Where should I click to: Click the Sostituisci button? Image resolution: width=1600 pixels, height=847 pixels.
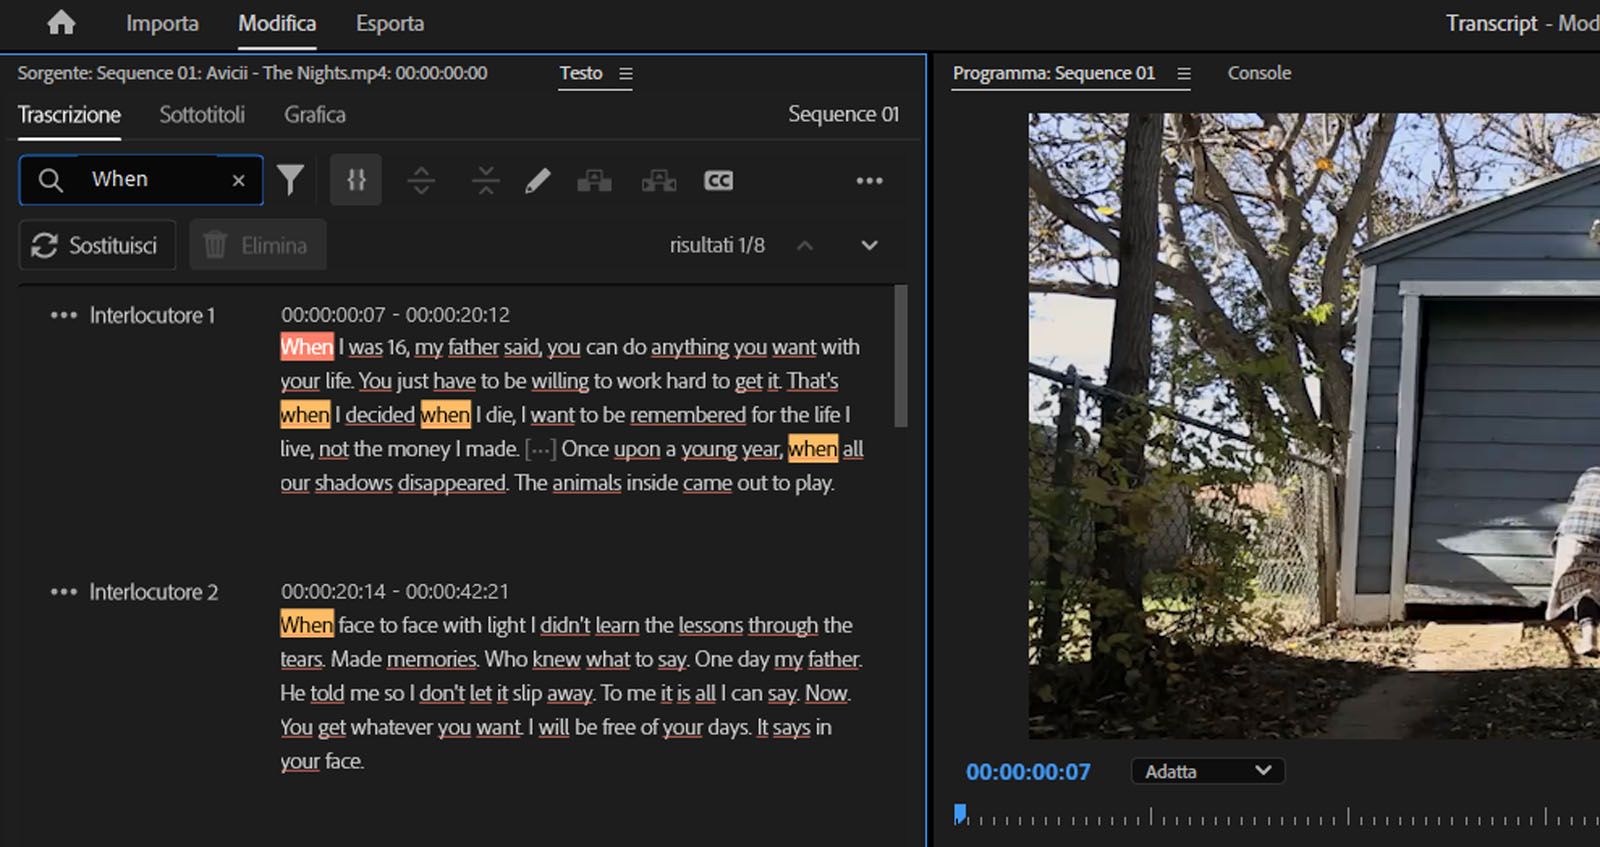tap(97, 246)
